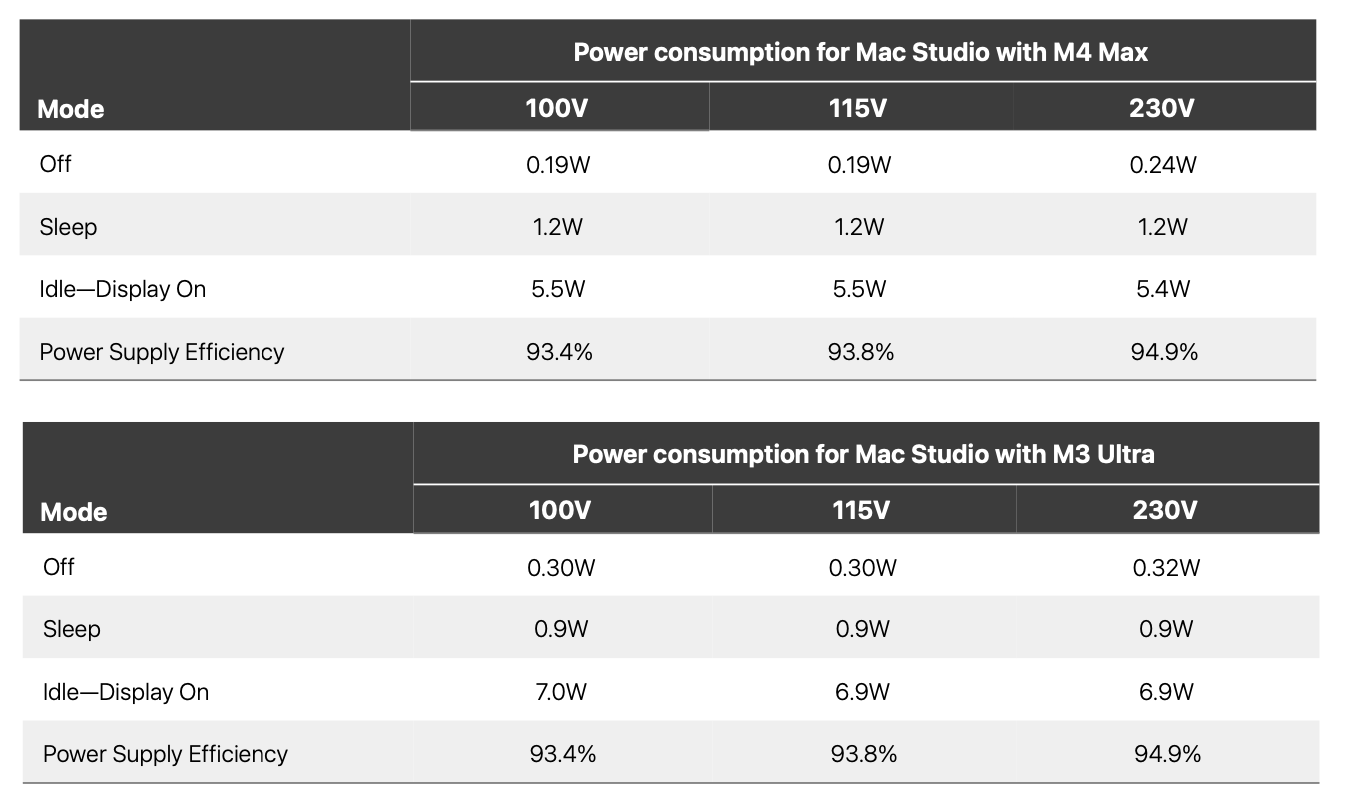
Task: Click the Mode header of the M3 Ultra table
Action: tap(74, 512)
